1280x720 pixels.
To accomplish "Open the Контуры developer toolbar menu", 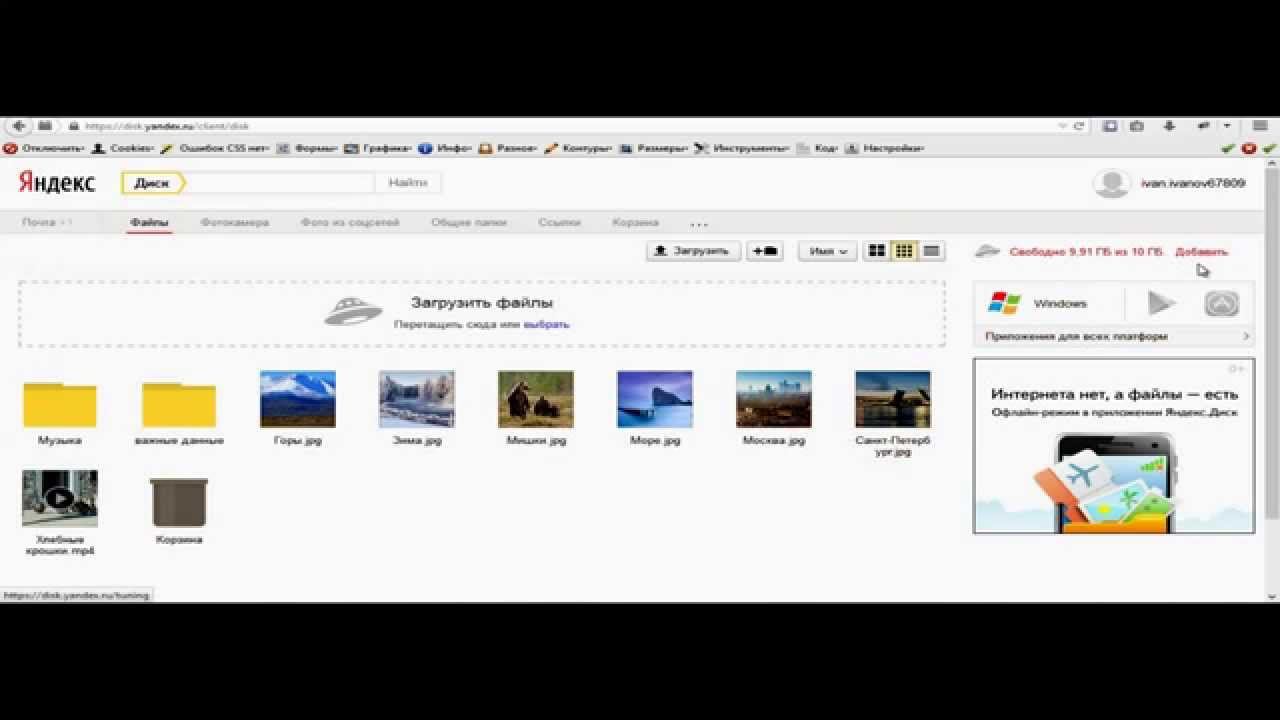I will click(x=578, y=148).
